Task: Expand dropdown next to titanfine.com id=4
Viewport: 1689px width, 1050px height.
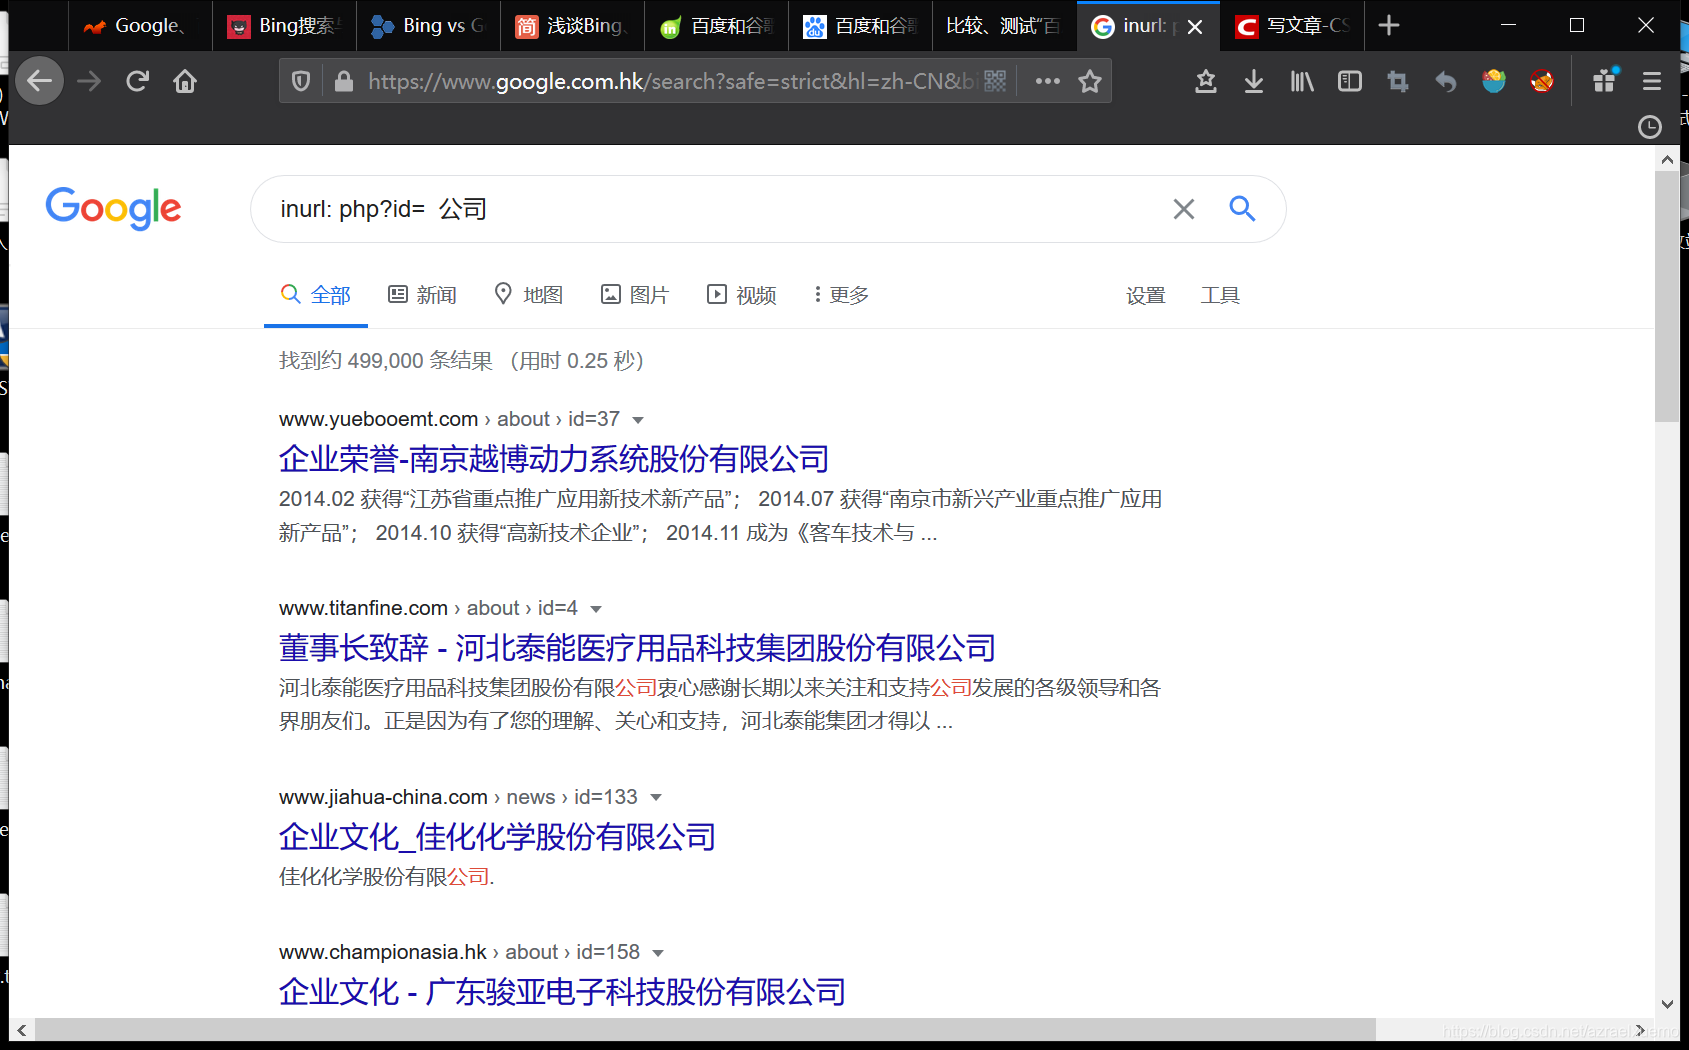Action: [596, 609]
